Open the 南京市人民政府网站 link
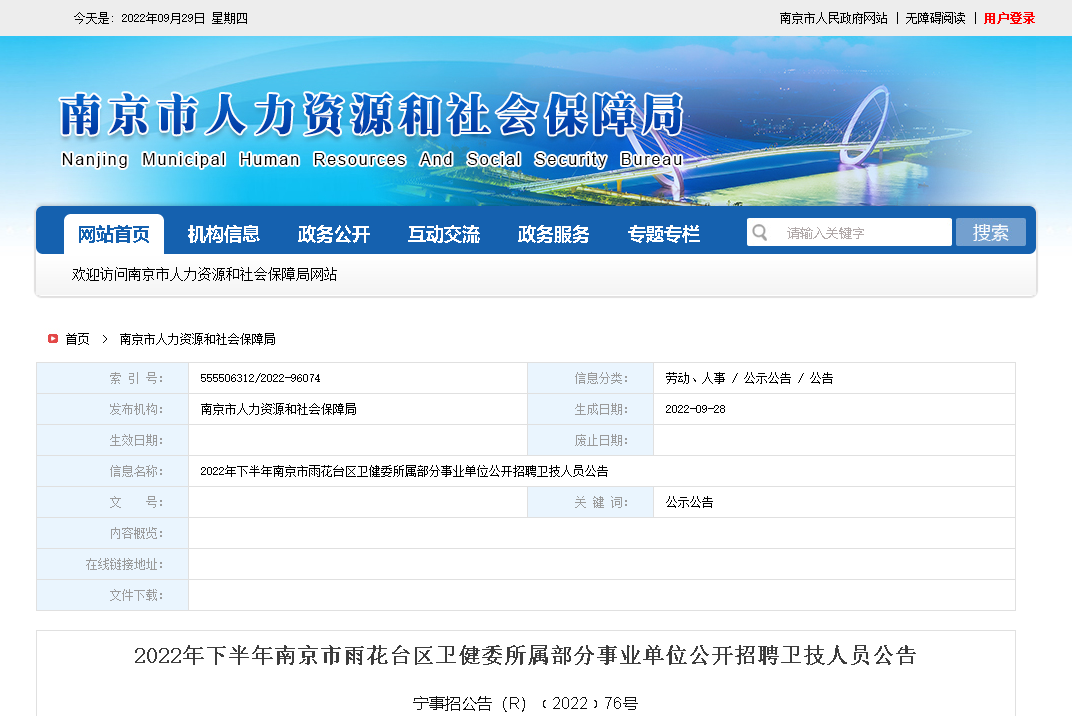The height and width of the screenshot is (716, 1072). click(x=833, y=18)
